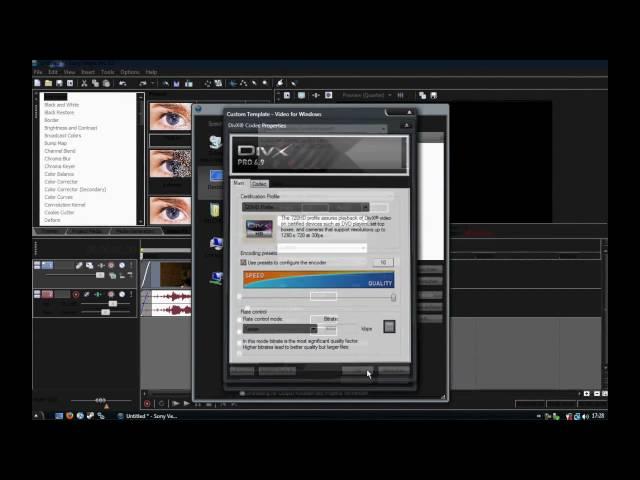This screenshot has height=480, width=640.
Task: Select 'Brightness and Contrast' in effects list
Action: (71, 128)
